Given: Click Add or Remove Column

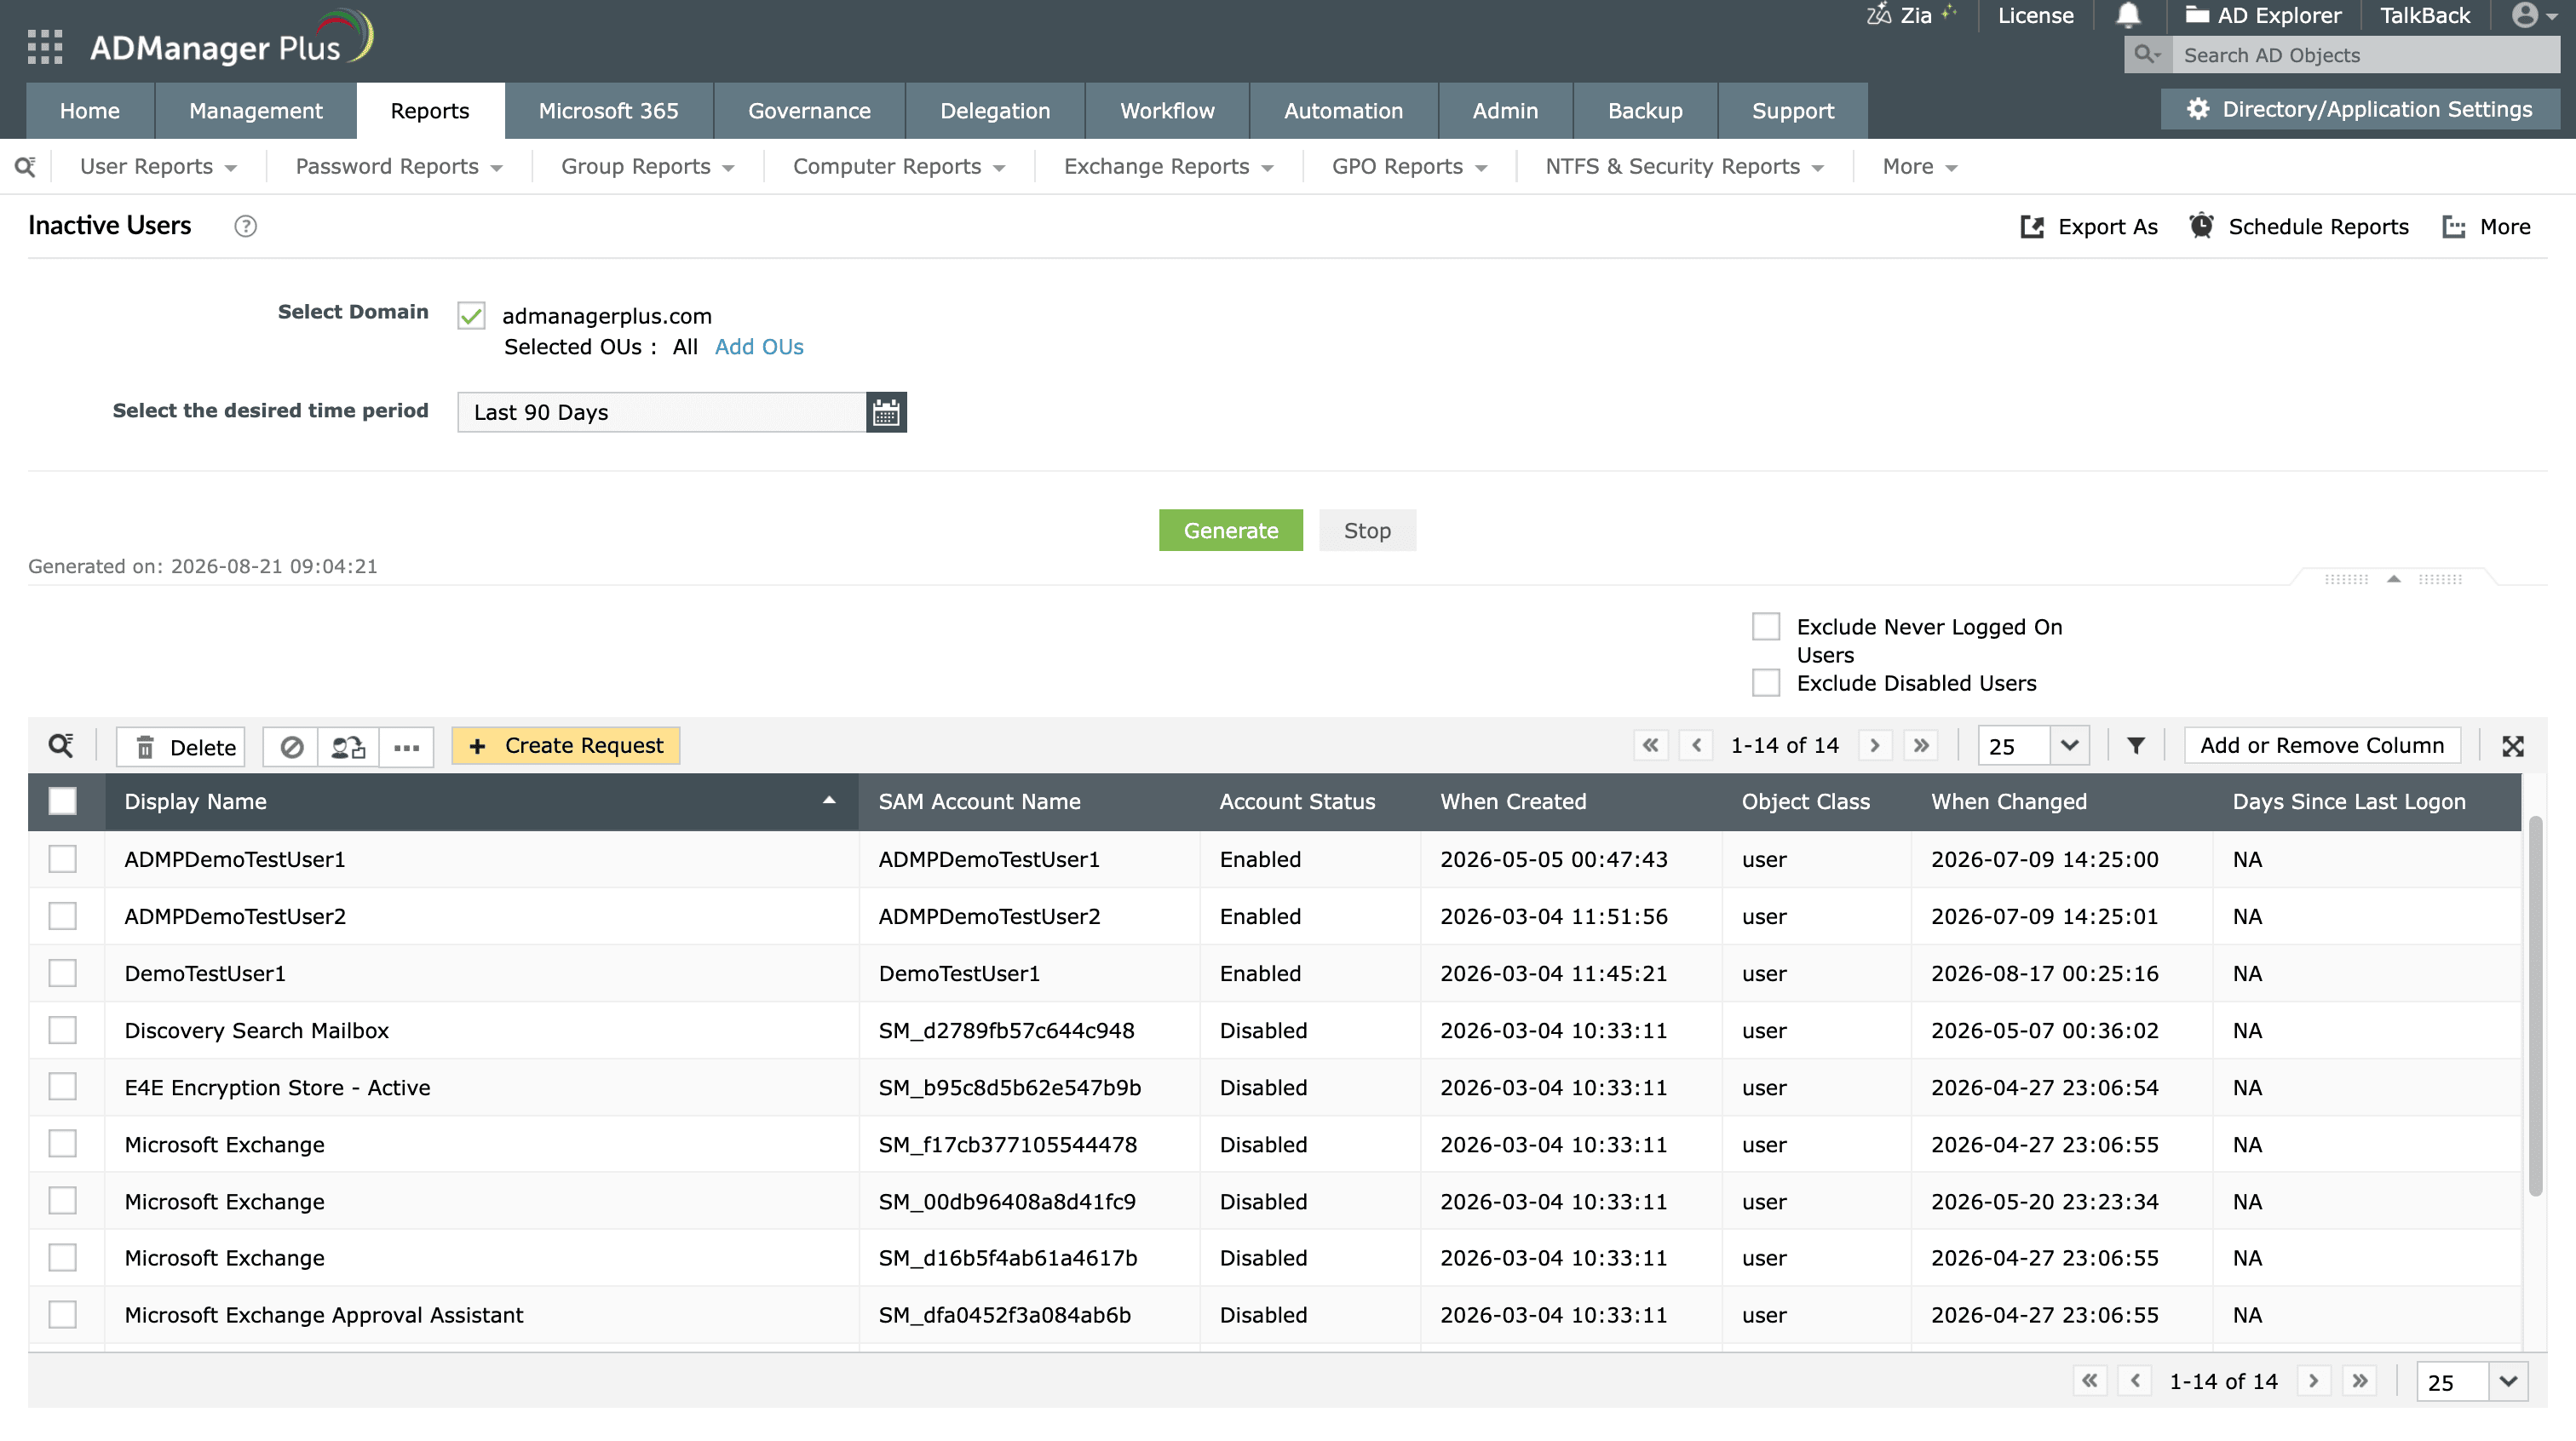Looking at the screenshot, I should click(x=2322, y=746).
